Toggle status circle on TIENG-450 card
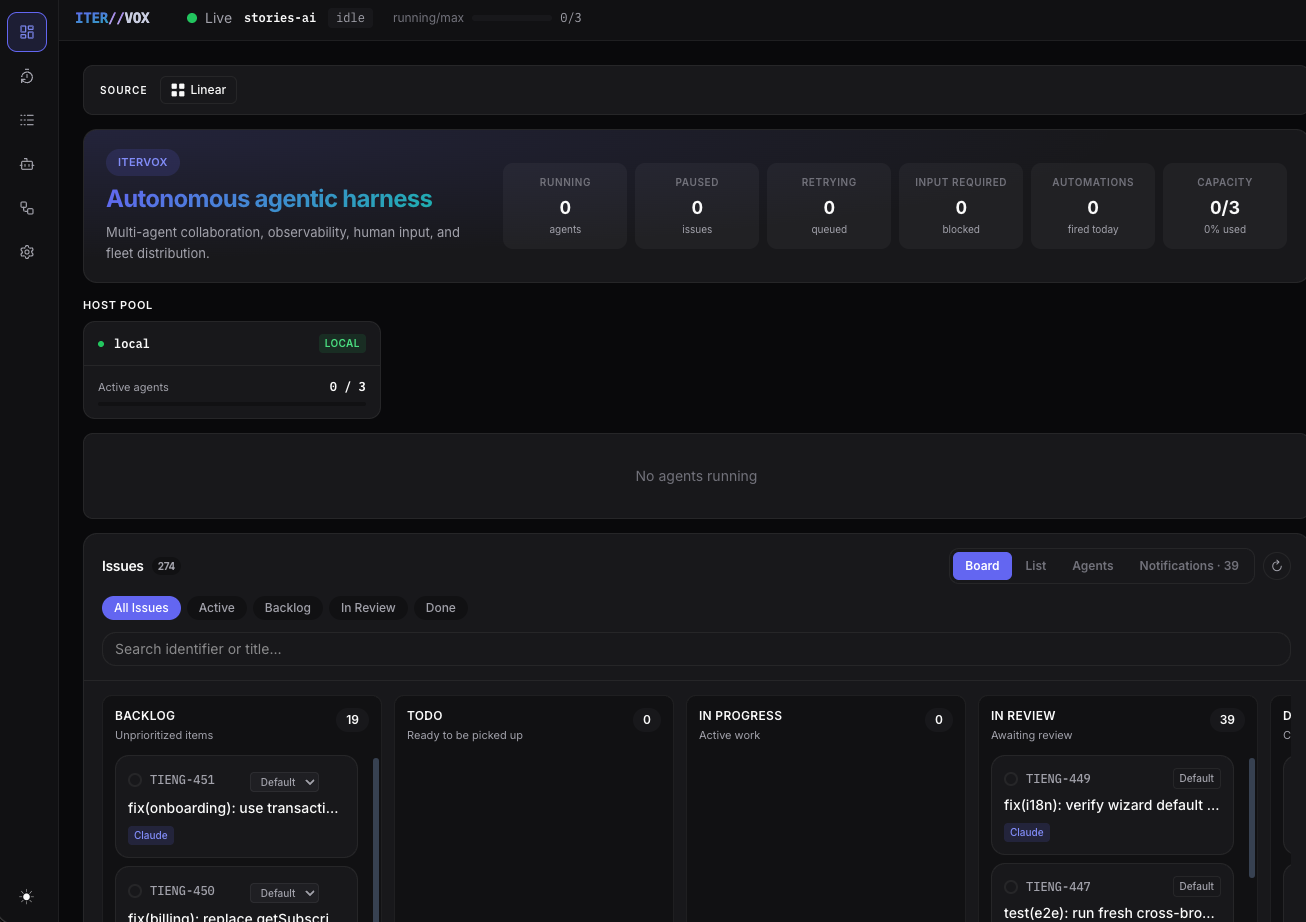Viewport: 1306px width, 922px height. point(135,891)
